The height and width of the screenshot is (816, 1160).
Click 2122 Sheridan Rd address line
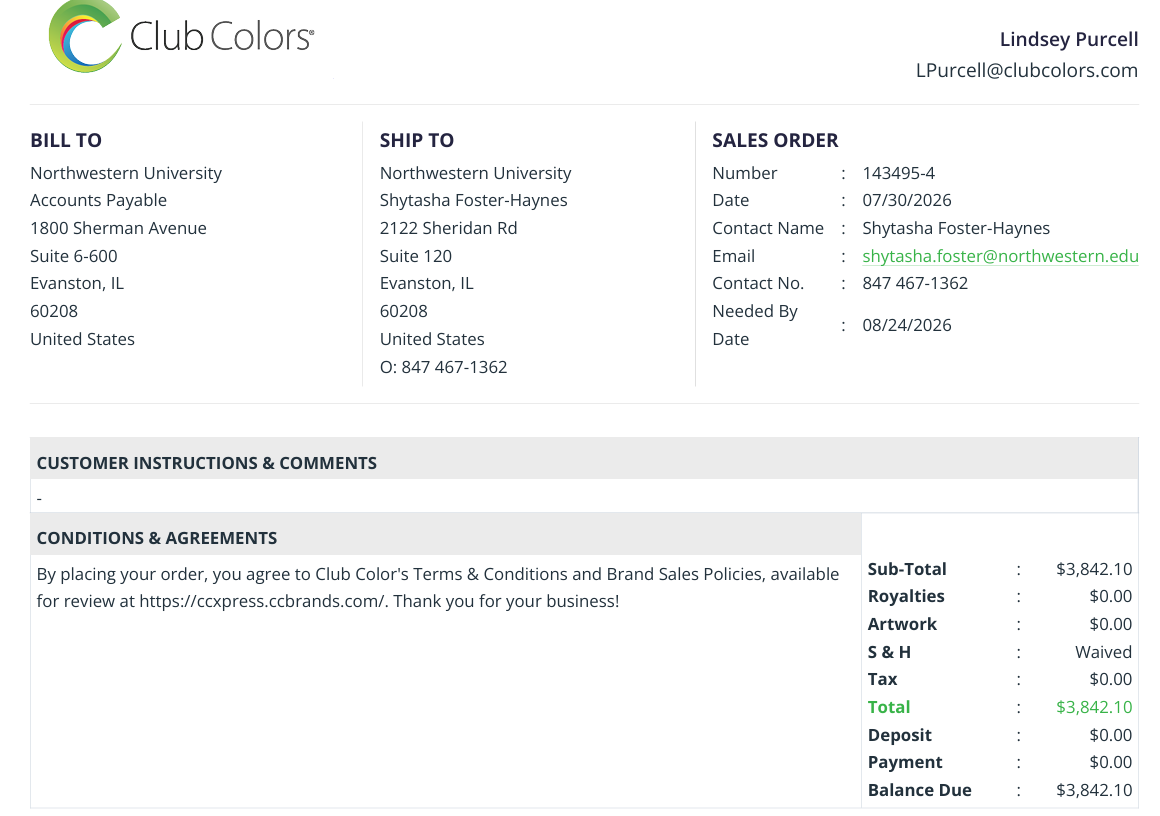coord(448,229)
